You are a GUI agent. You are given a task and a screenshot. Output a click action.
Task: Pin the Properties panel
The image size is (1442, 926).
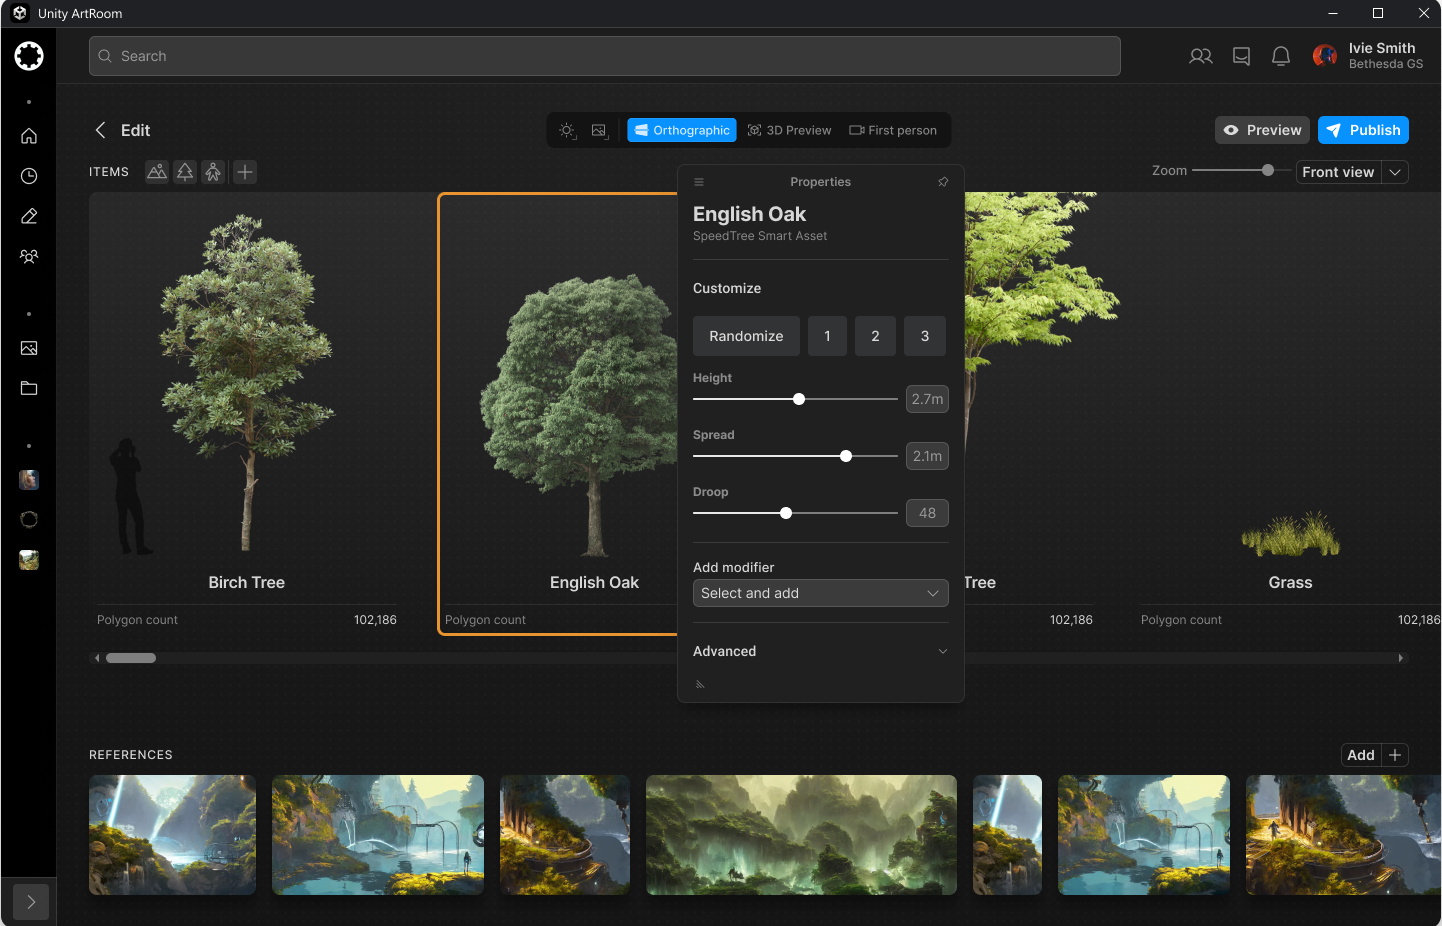942,182
